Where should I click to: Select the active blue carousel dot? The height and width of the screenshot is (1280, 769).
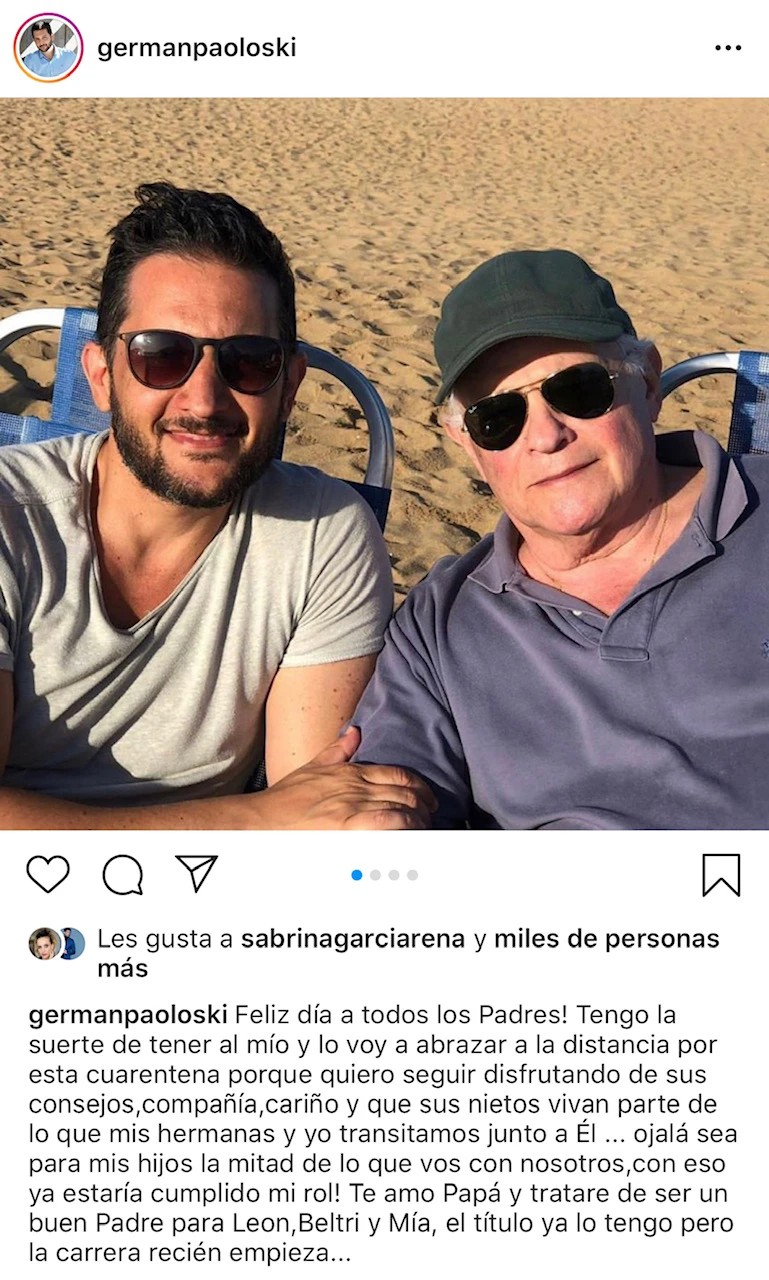(x=357, y=875)
